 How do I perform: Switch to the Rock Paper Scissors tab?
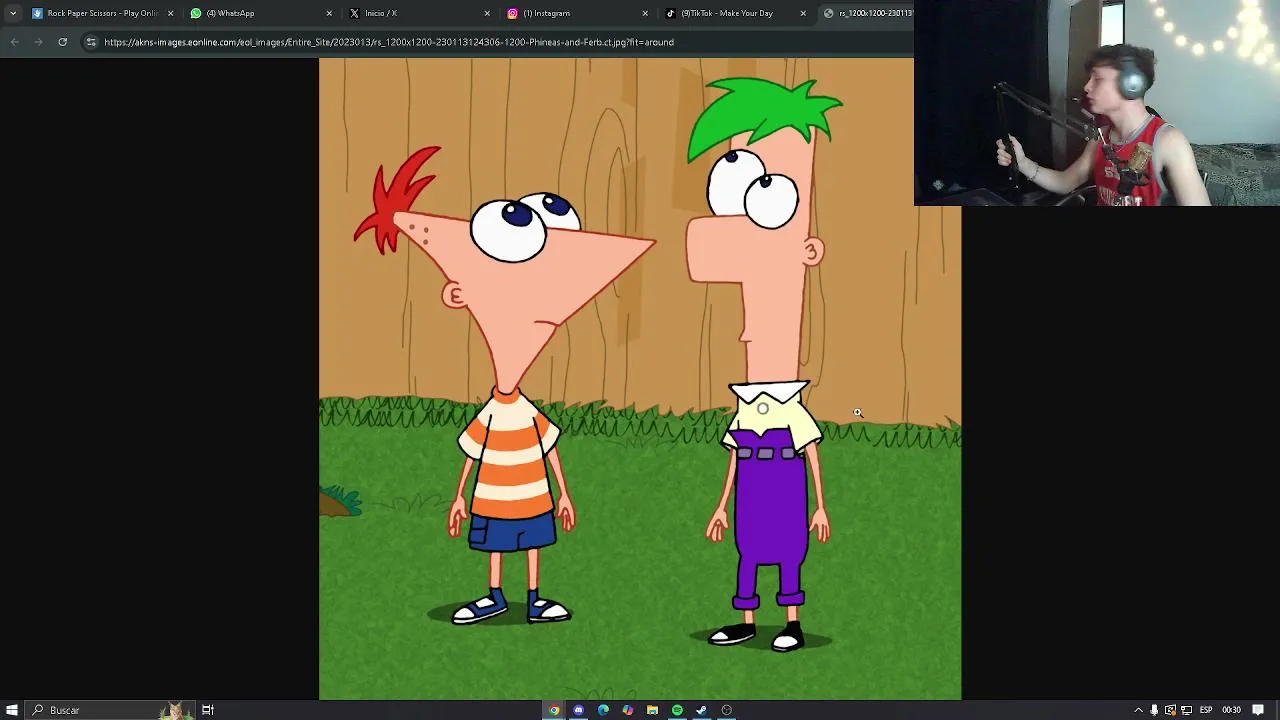click(x=103, y=13)
